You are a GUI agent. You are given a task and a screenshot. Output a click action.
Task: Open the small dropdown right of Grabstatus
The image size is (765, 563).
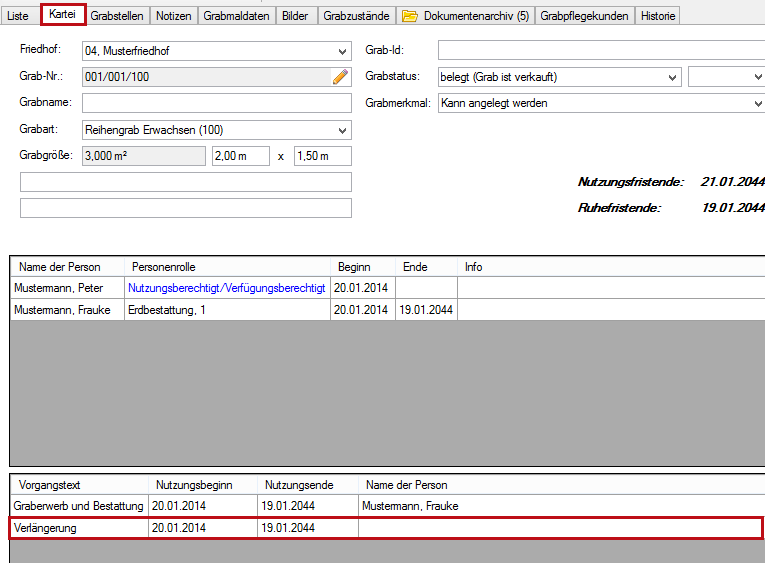coord(755,77)
